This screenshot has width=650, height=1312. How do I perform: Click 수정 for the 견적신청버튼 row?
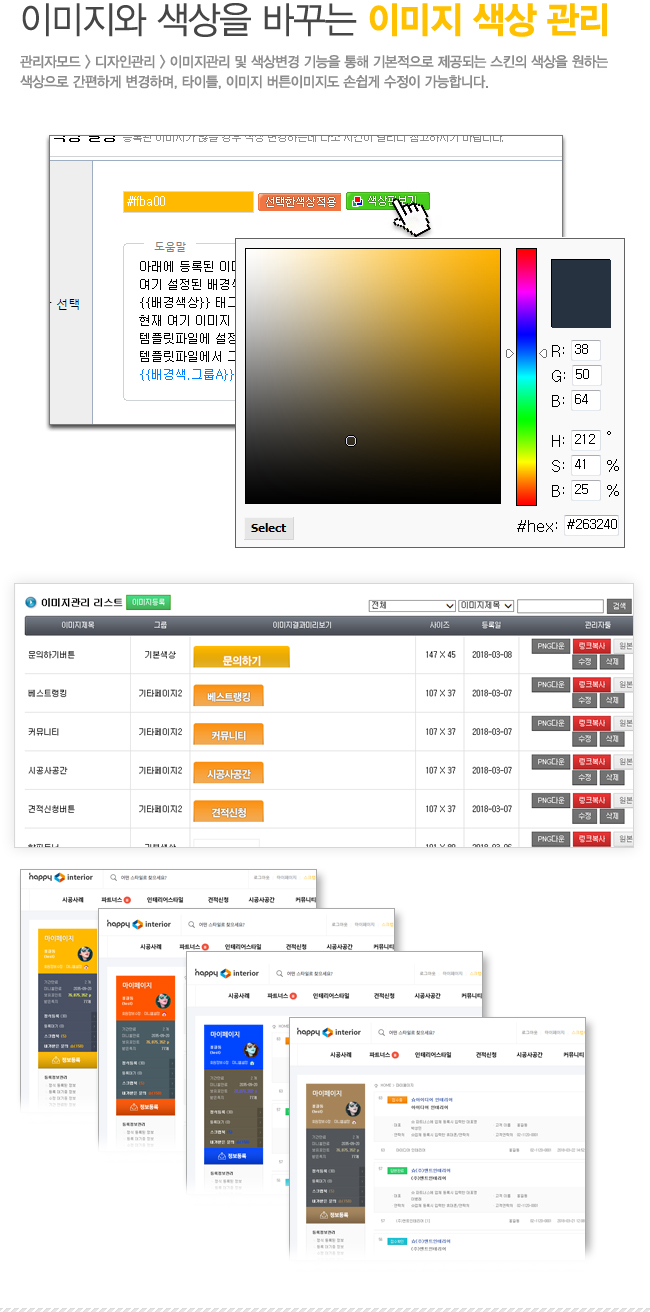pyautogui.click(x=585, y=816)
